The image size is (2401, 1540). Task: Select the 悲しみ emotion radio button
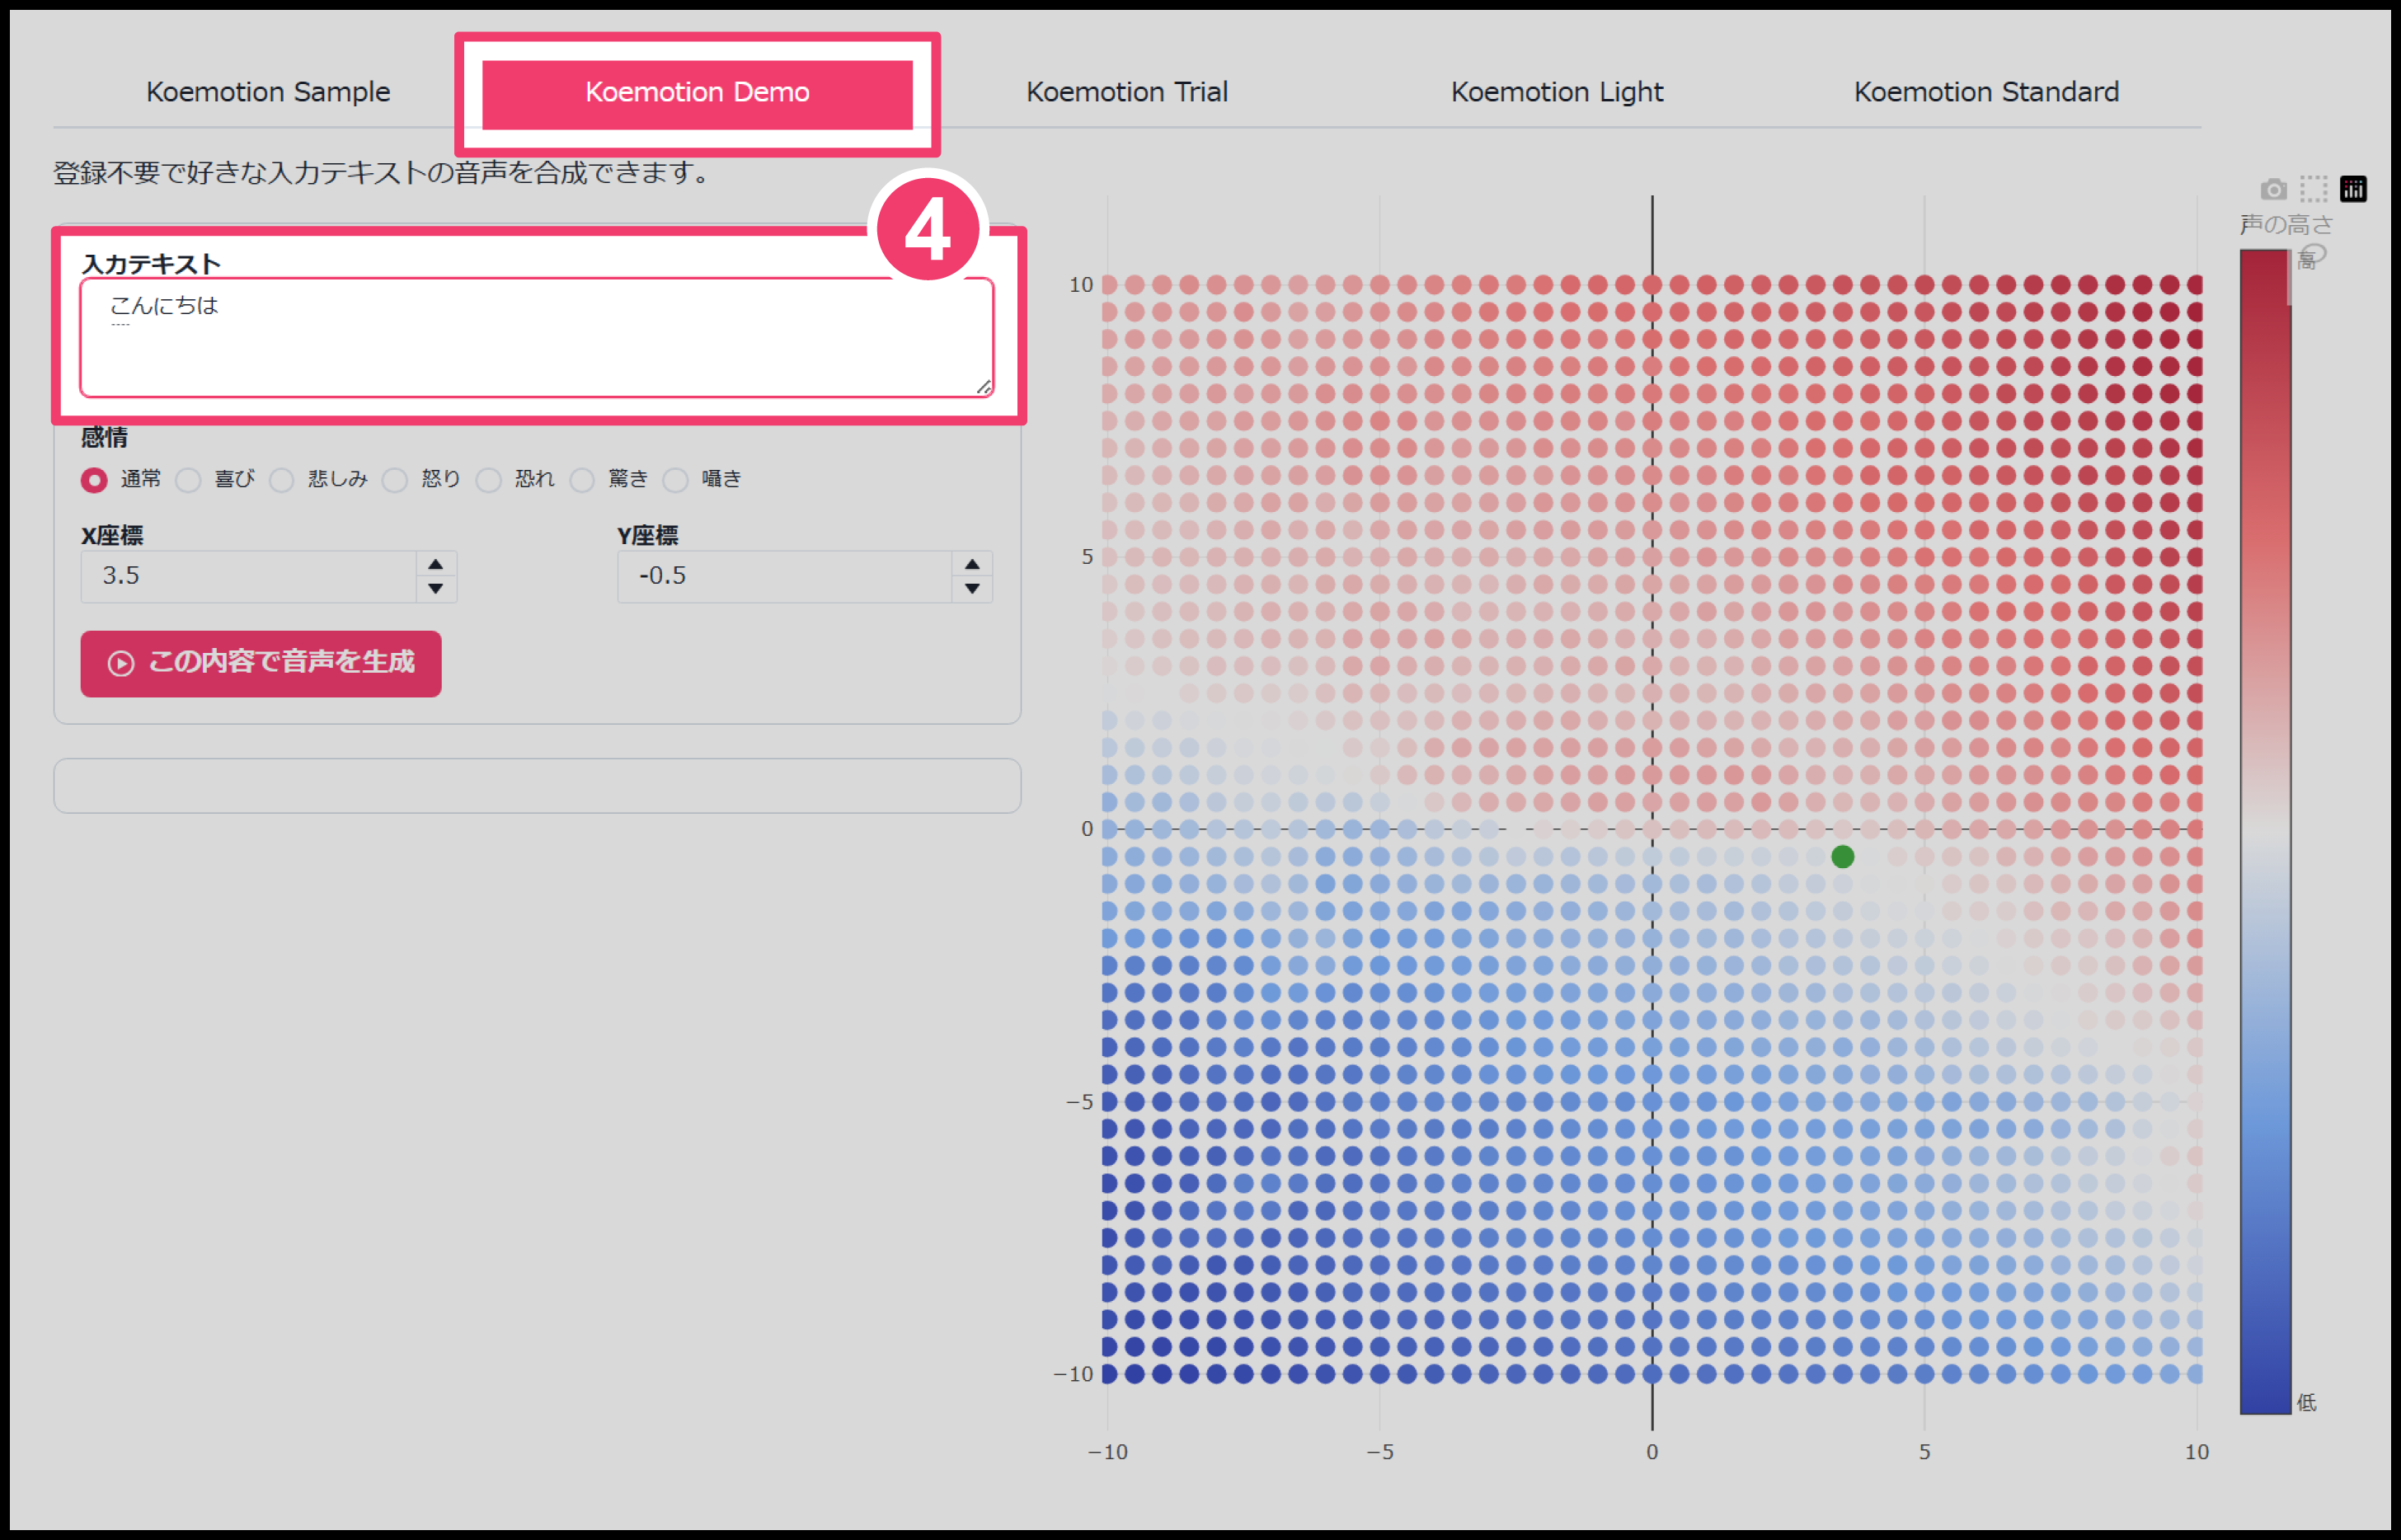point(282,480)
